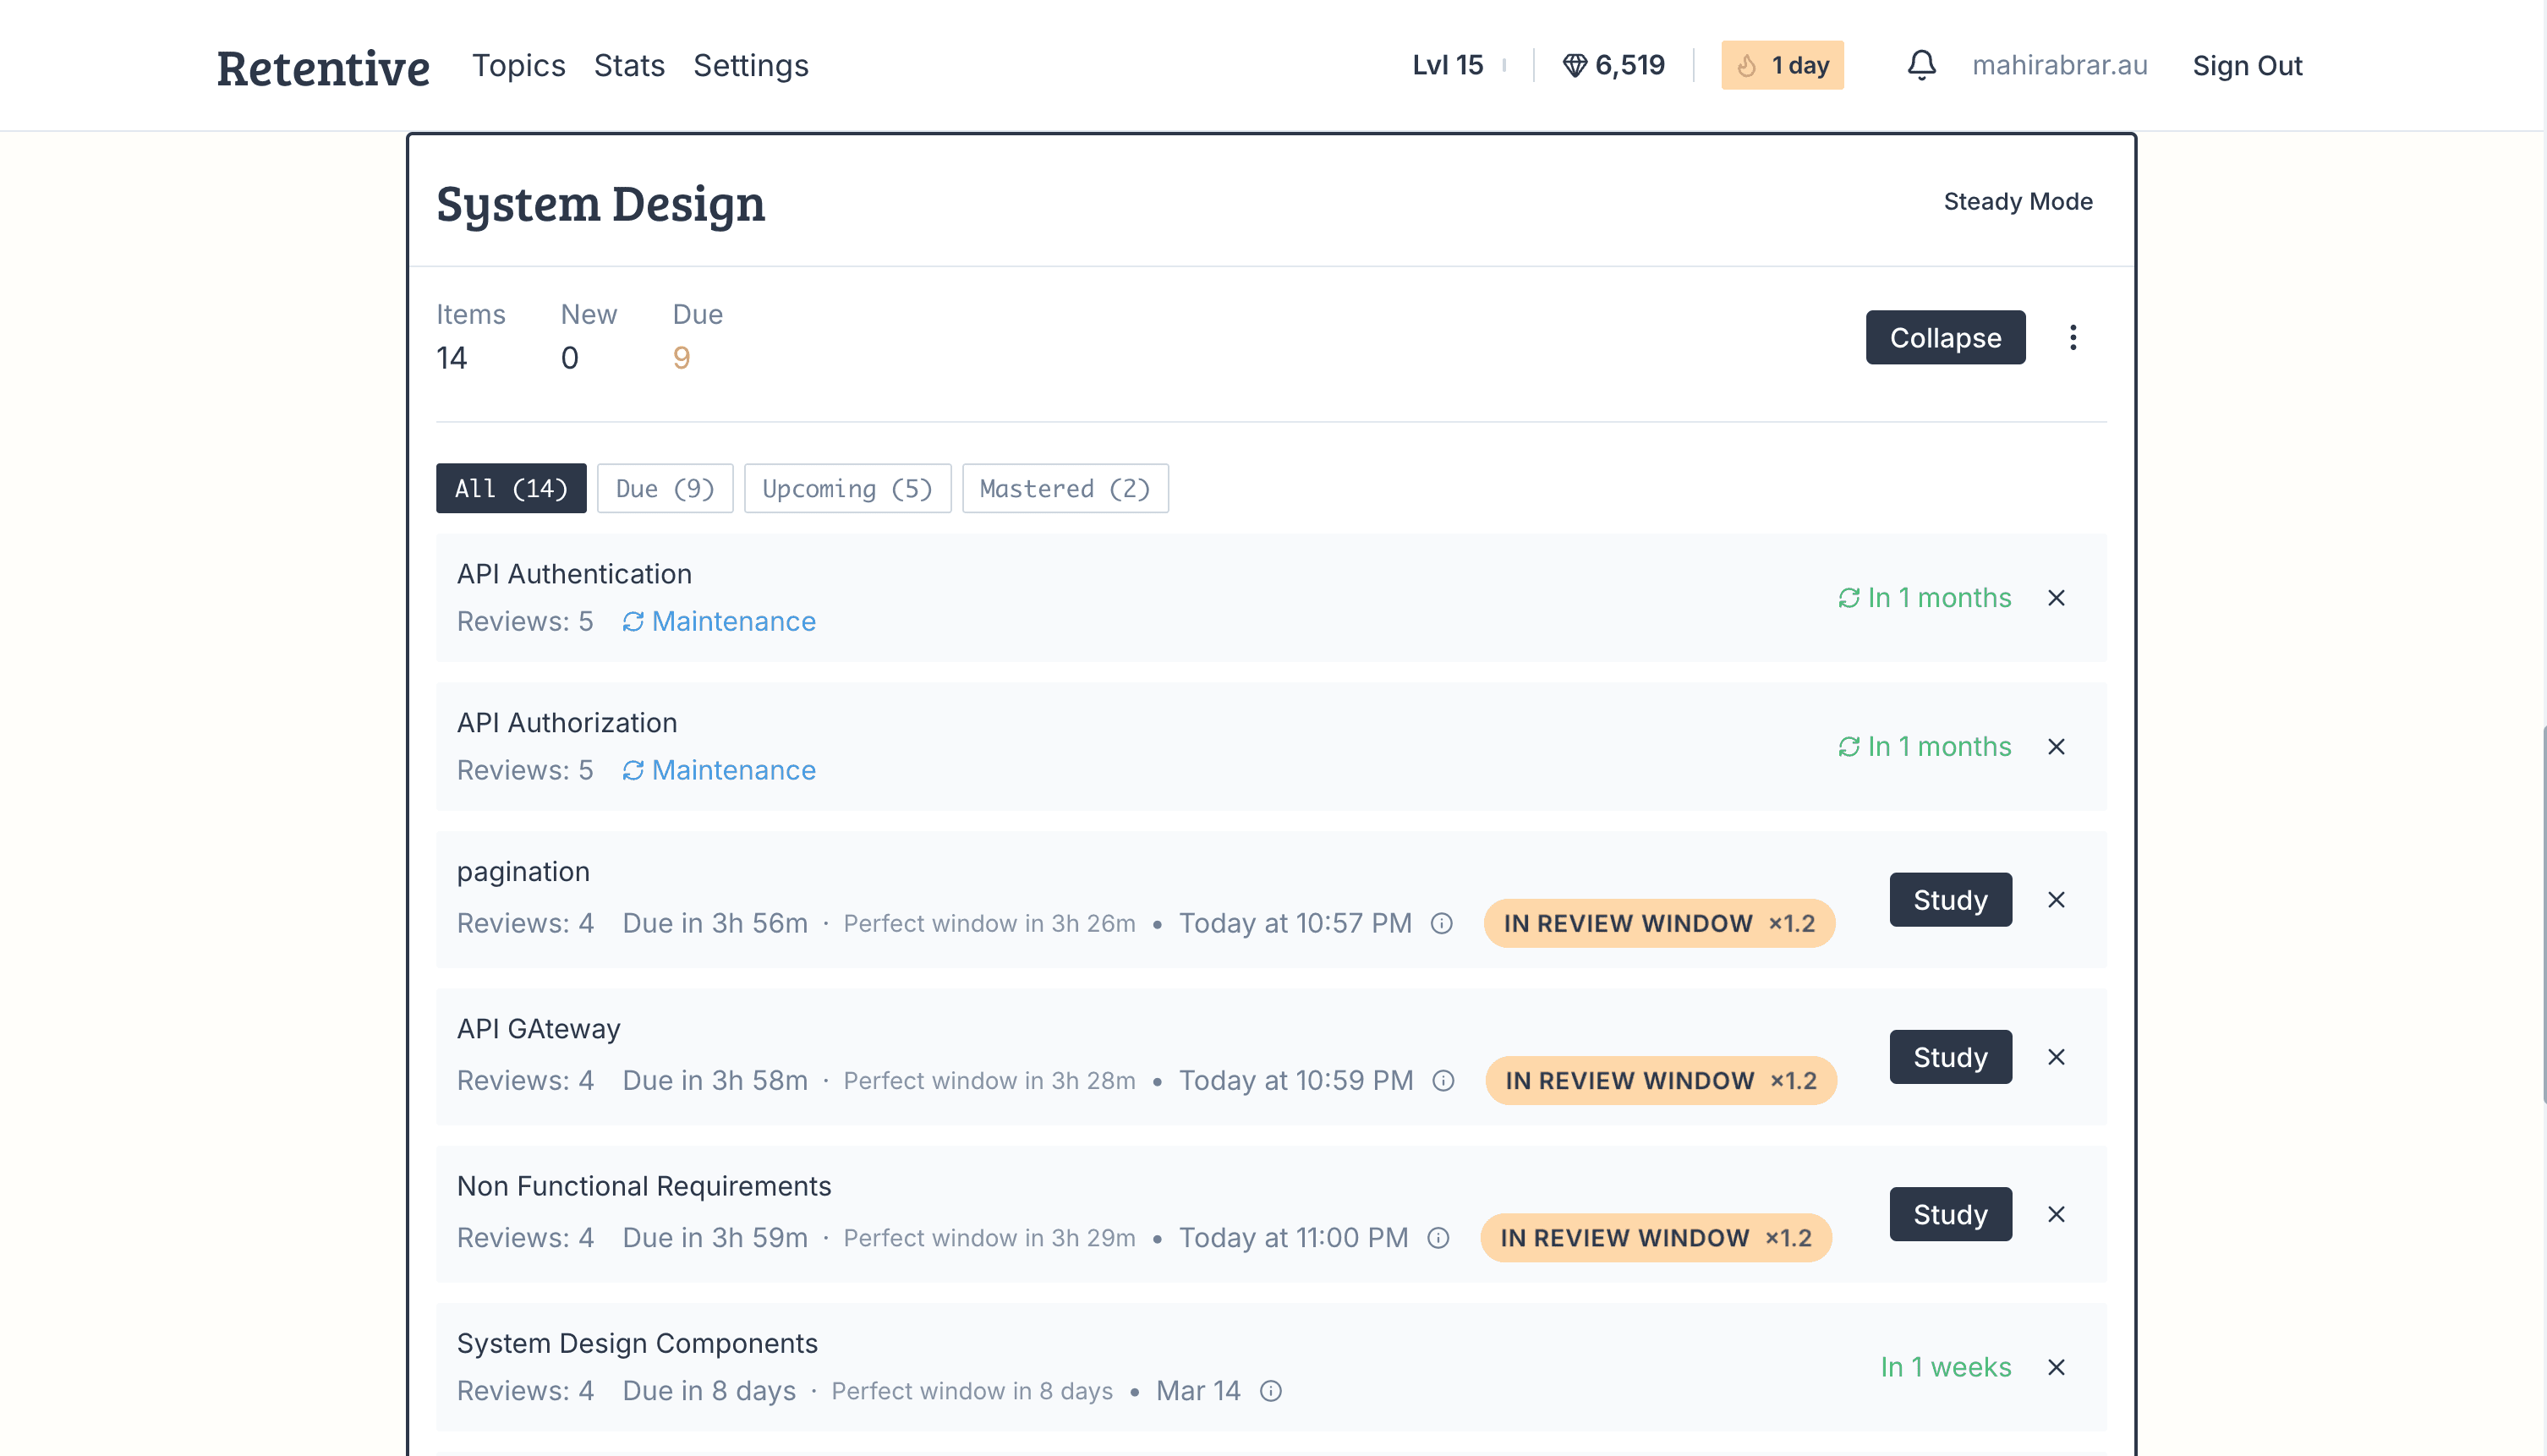Open the notifications bell icon
The image size is (2547, 1456).
click(x=1921, y=65)
